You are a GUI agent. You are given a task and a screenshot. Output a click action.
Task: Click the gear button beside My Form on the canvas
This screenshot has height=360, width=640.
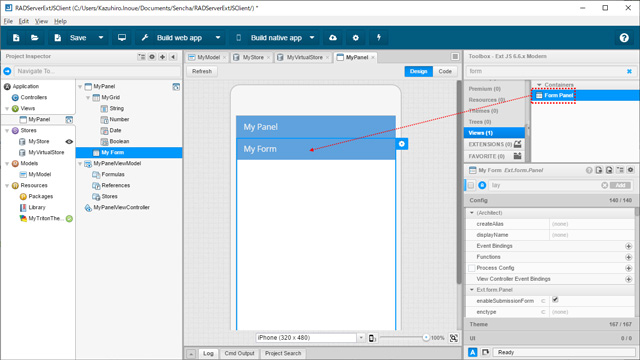(402, 144)
